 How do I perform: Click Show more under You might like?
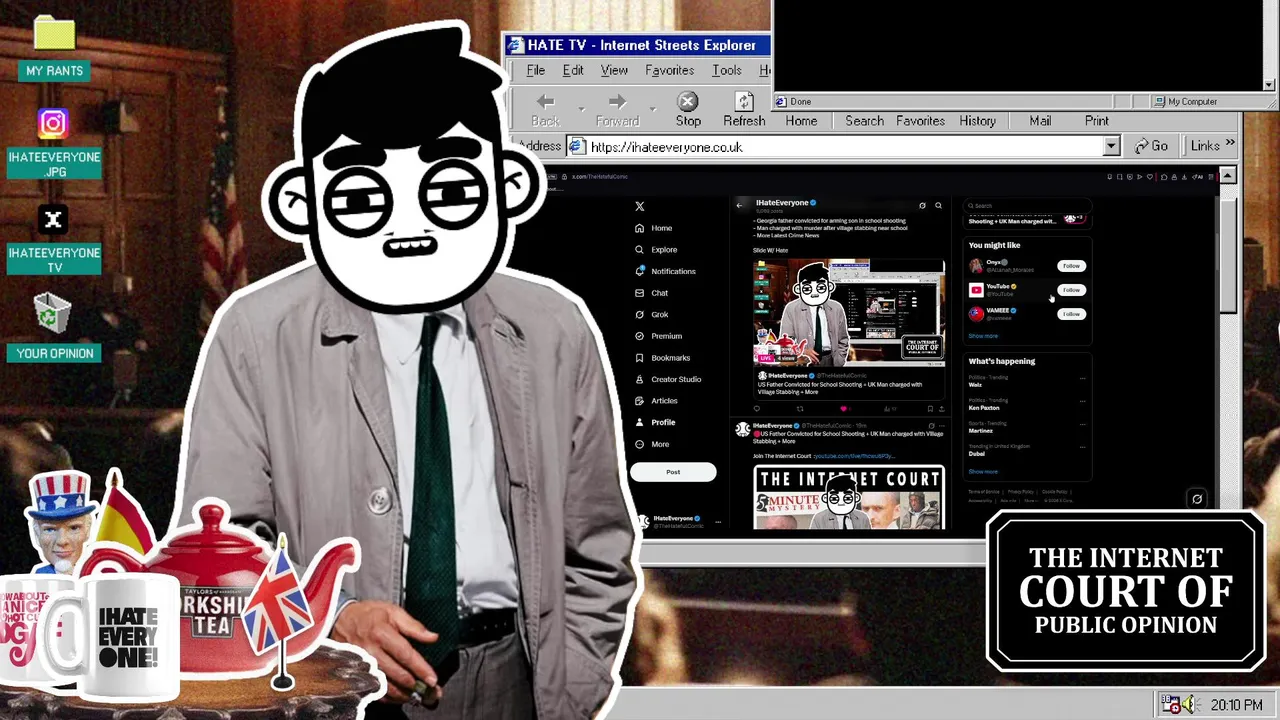(x=983, y=336)
